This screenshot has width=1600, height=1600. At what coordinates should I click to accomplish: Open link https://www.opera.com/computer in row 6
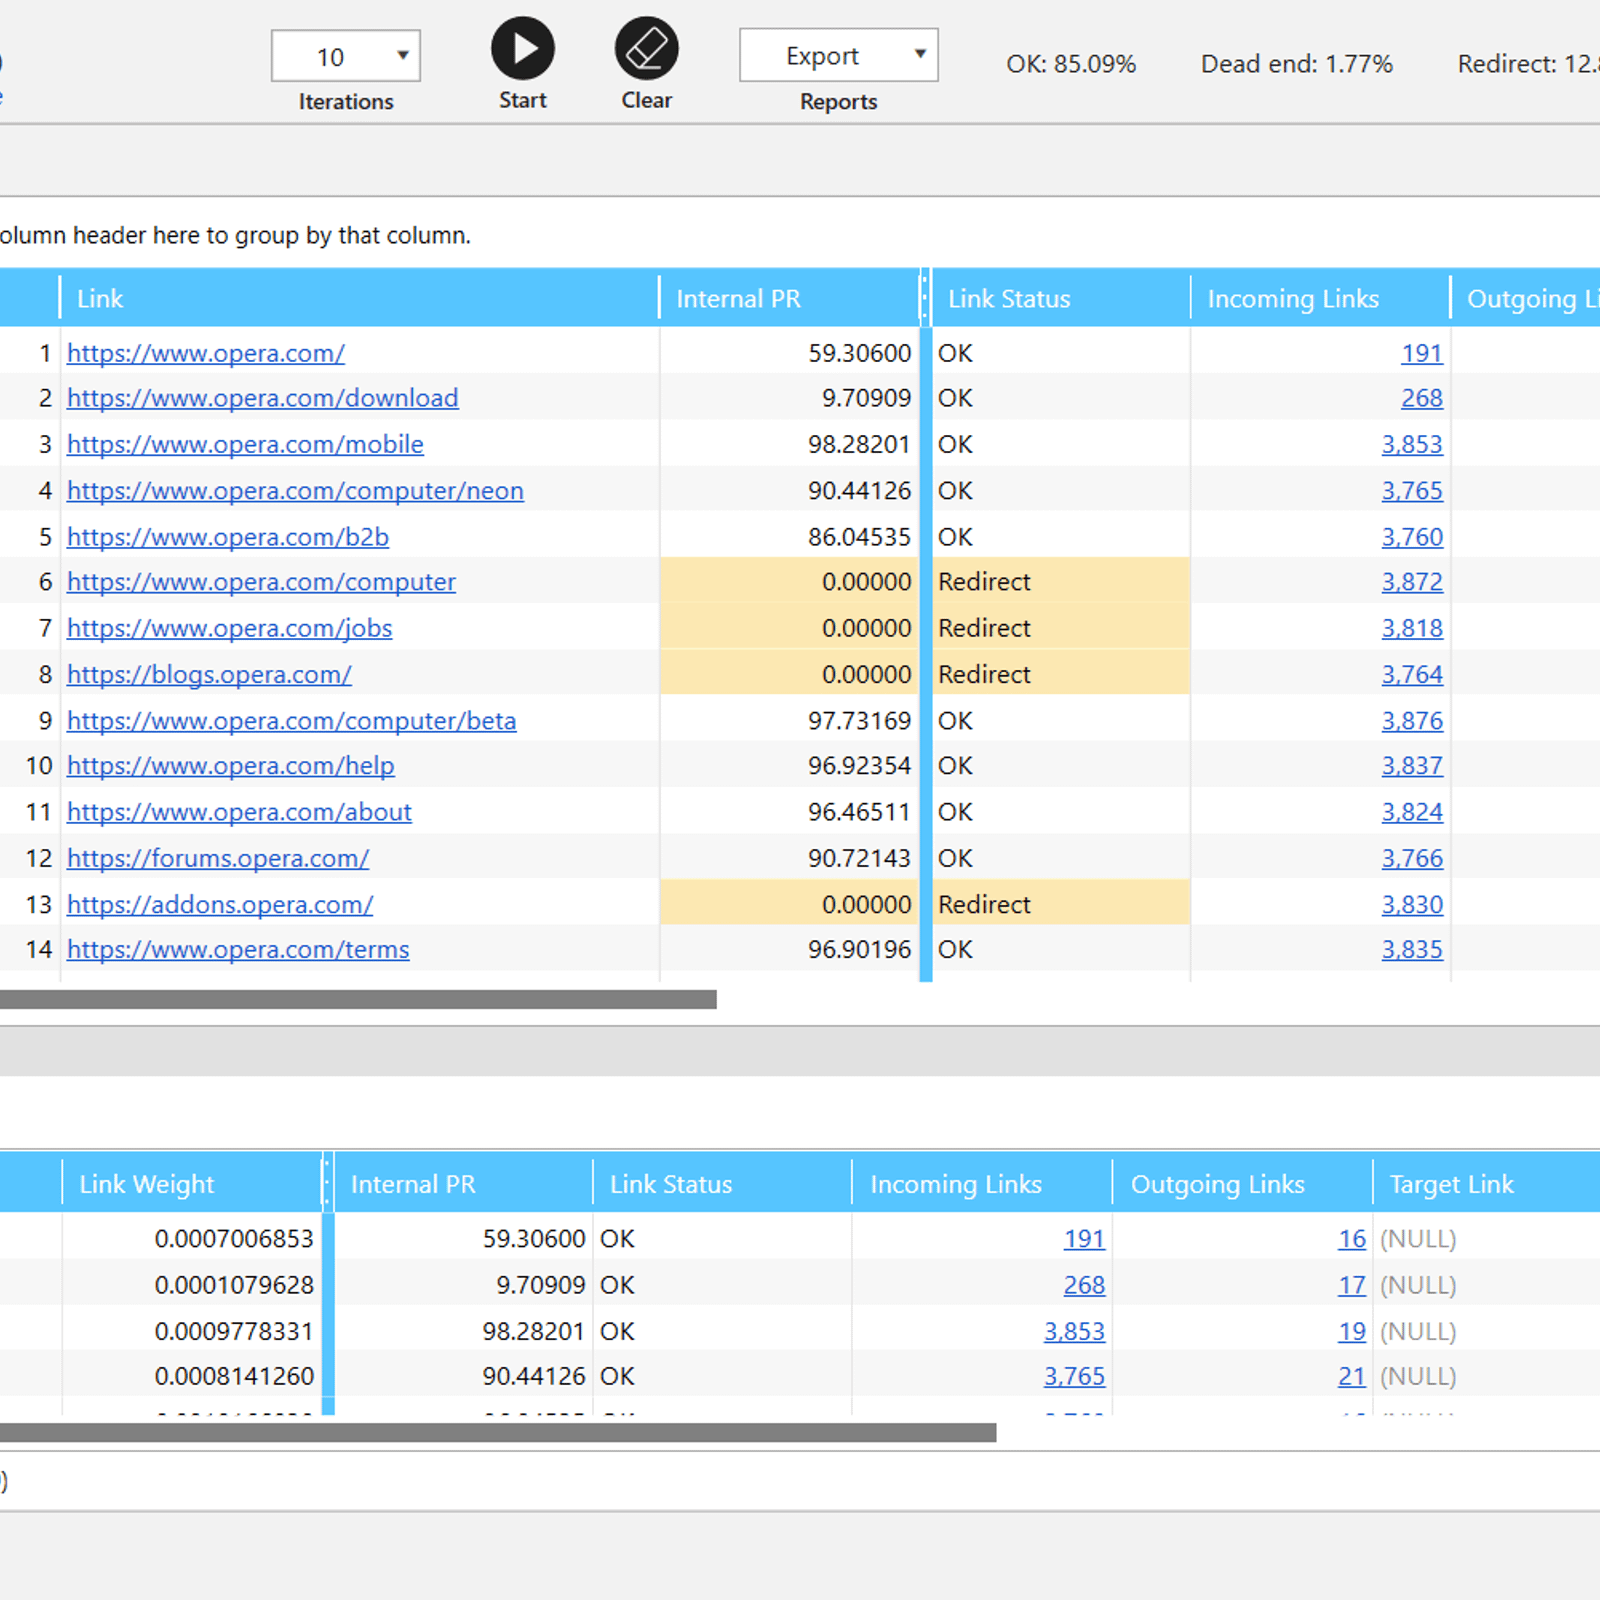click(x=261, y=582)
